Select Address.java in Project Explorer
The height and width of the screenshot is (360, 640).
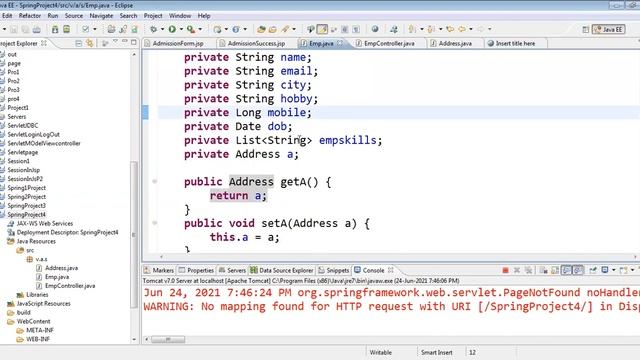point(61,268)
